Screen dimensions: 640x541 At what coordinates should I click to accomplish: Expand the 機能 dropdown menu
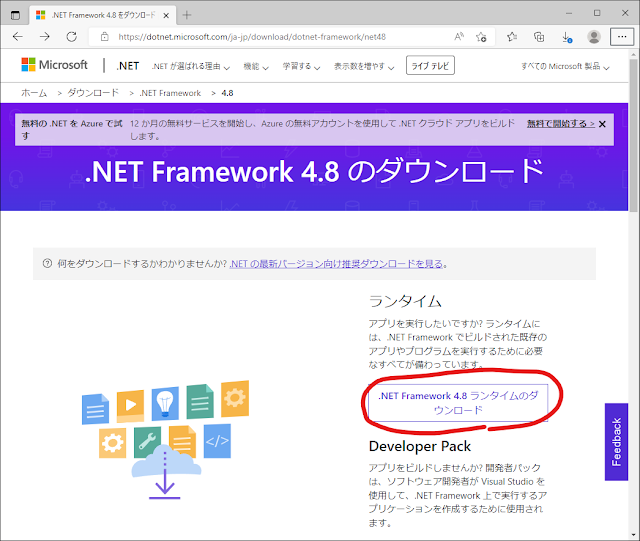(256, 67)
